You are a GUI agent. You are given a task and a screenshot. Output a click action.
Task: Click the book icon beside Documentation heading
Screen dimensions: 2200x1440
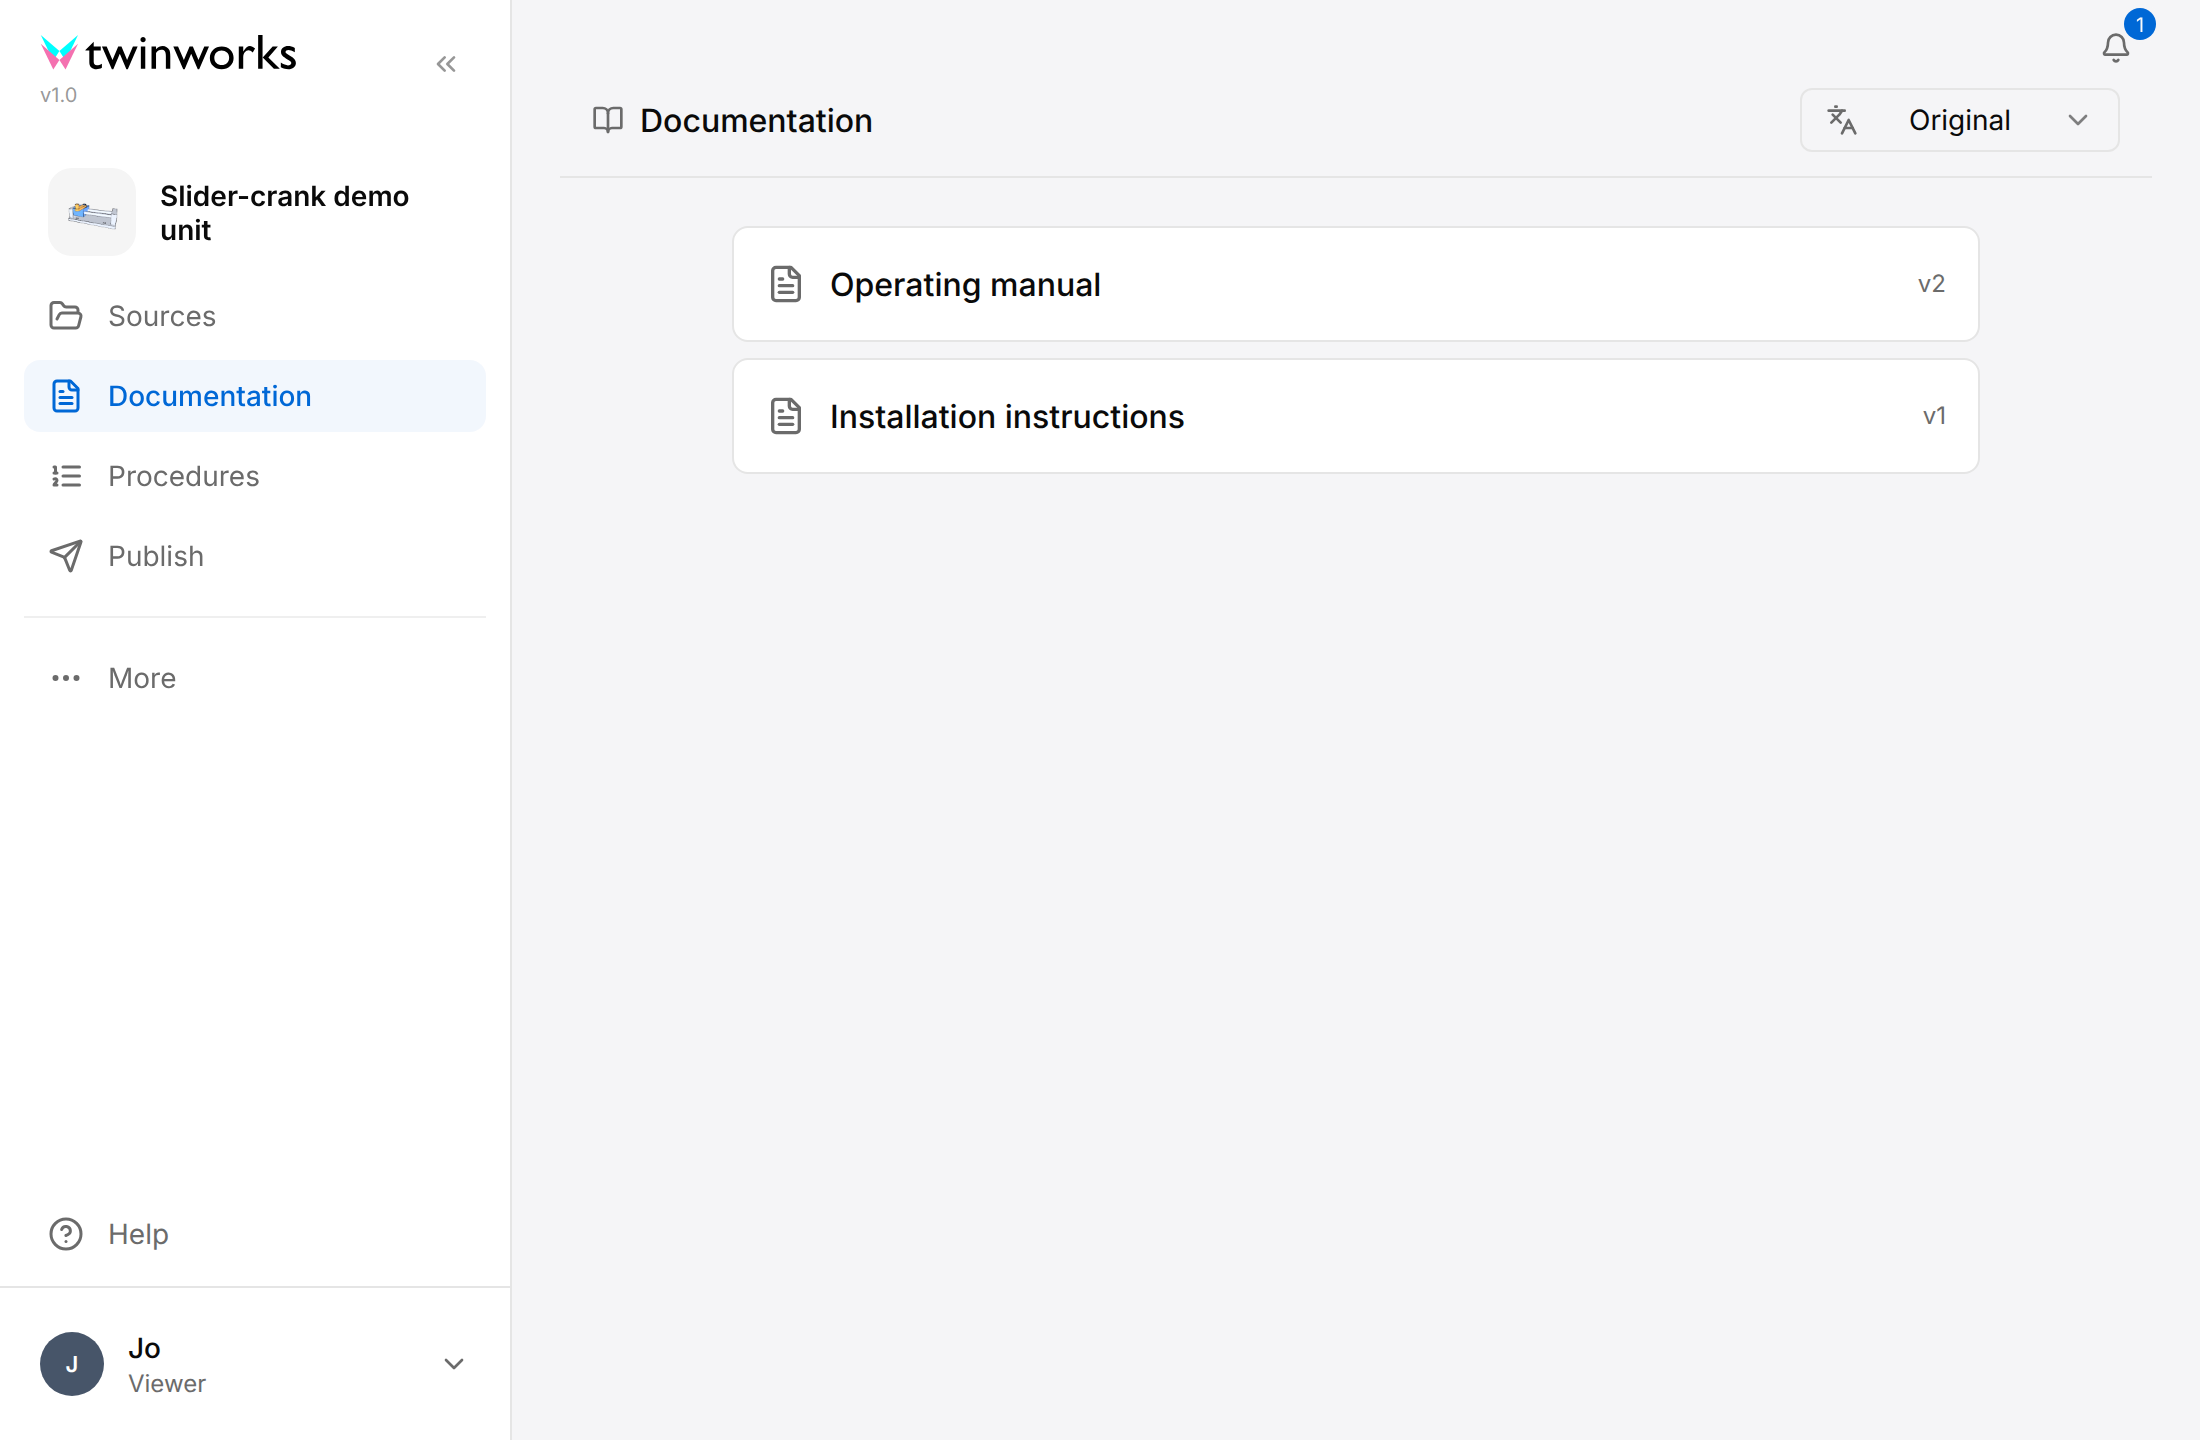(x=608, y=120)
